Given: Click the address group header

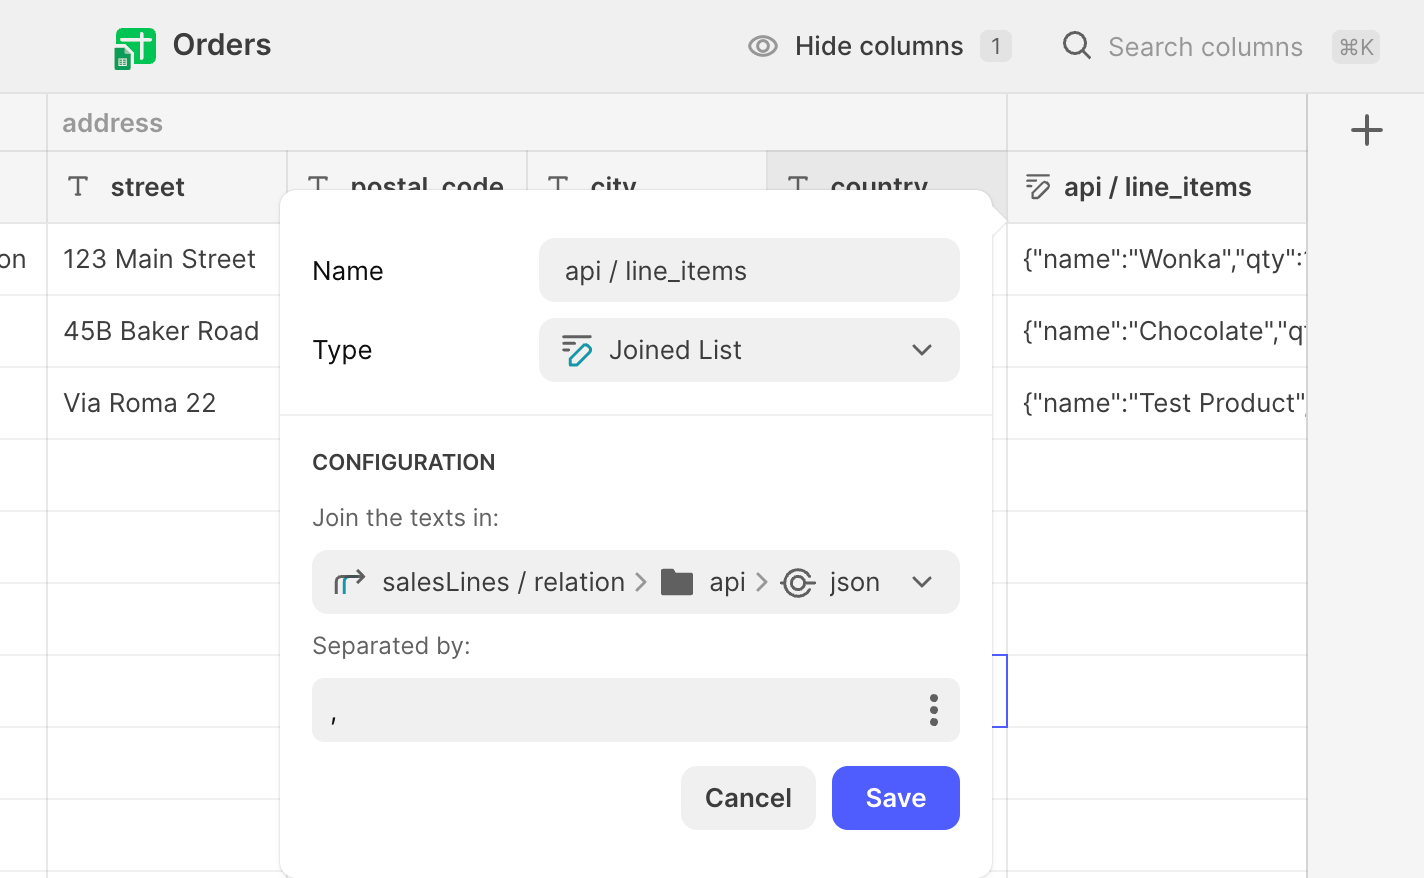Looking at the screenshot, I should pos(527,123).
